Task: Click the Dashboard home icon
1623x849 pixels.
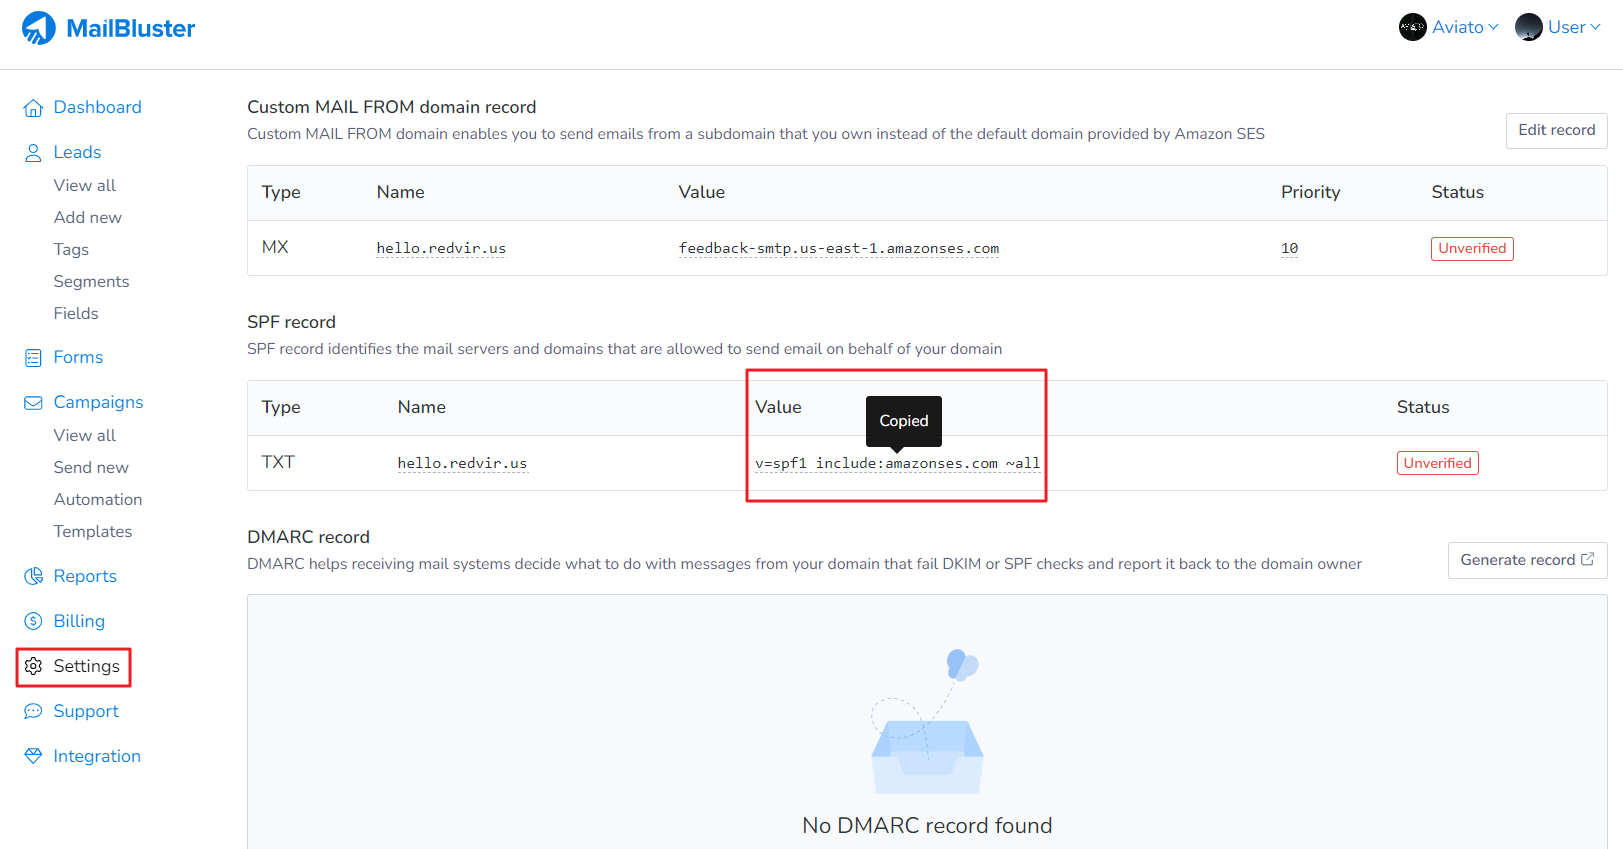Action: 33,108
